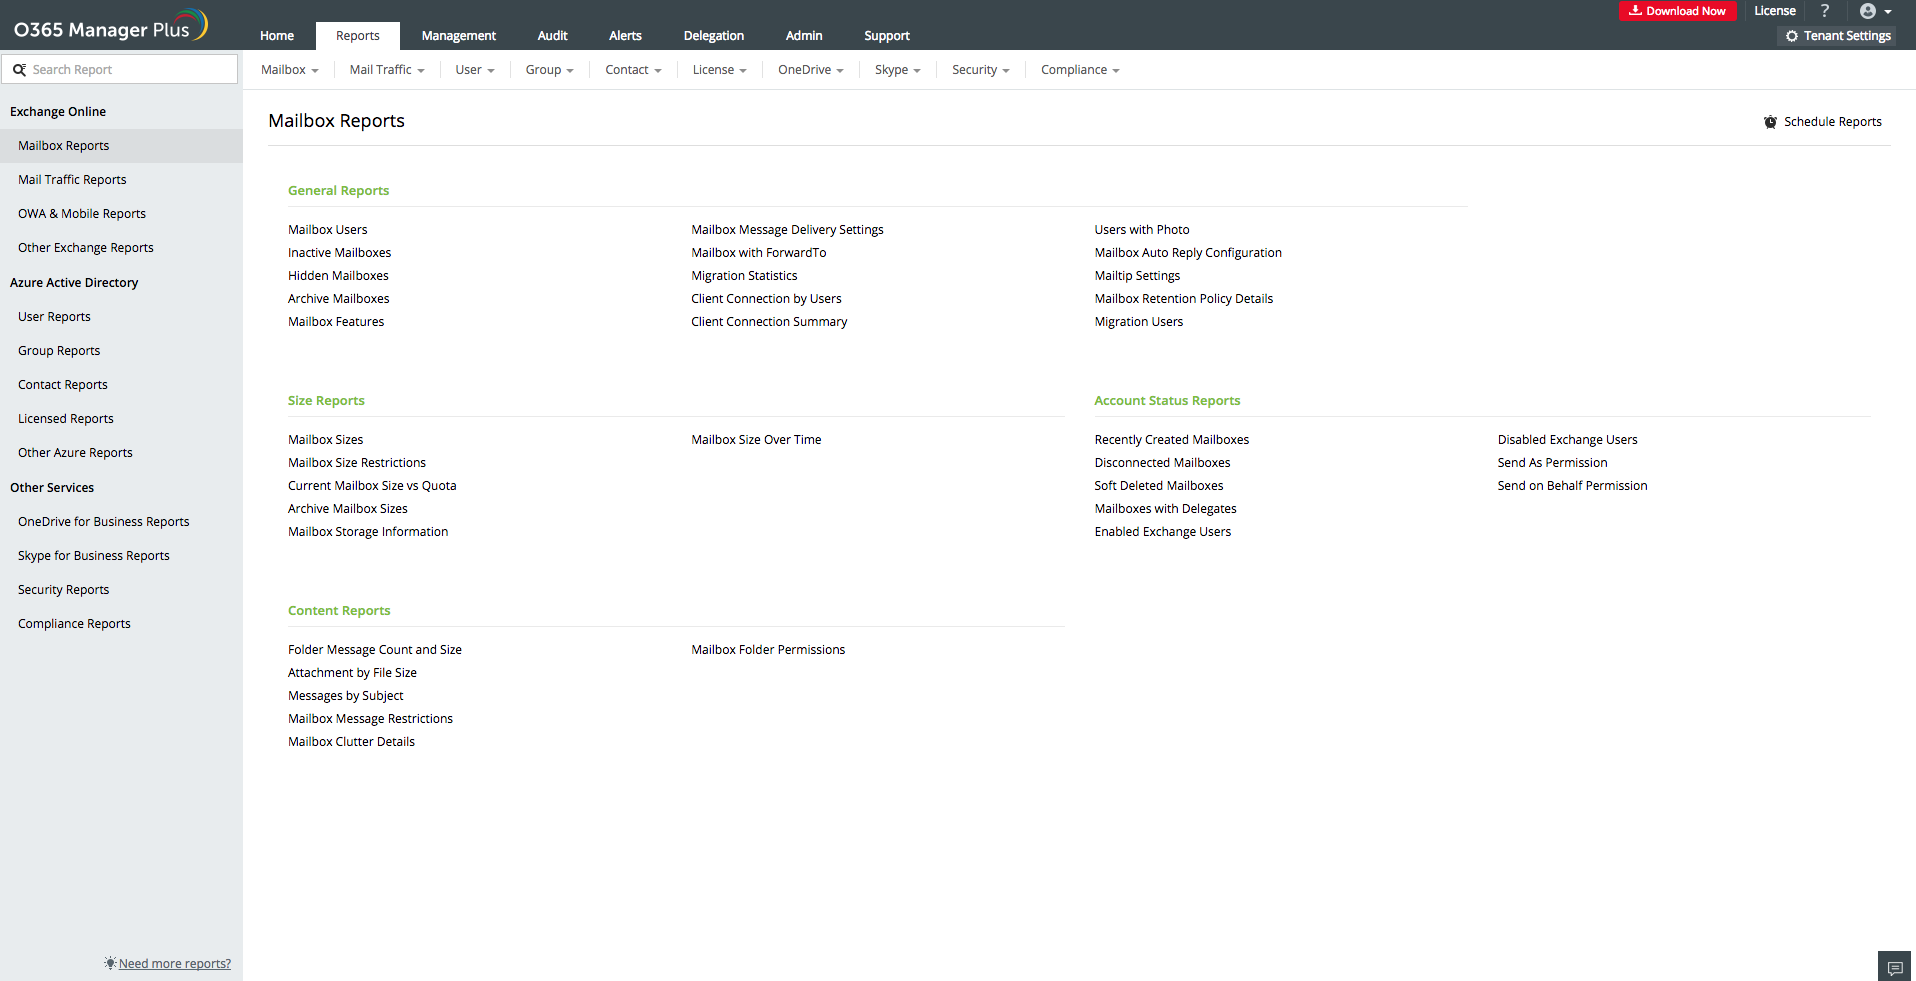Open the Inactive Mailboxes report

(x=339, y=253)
